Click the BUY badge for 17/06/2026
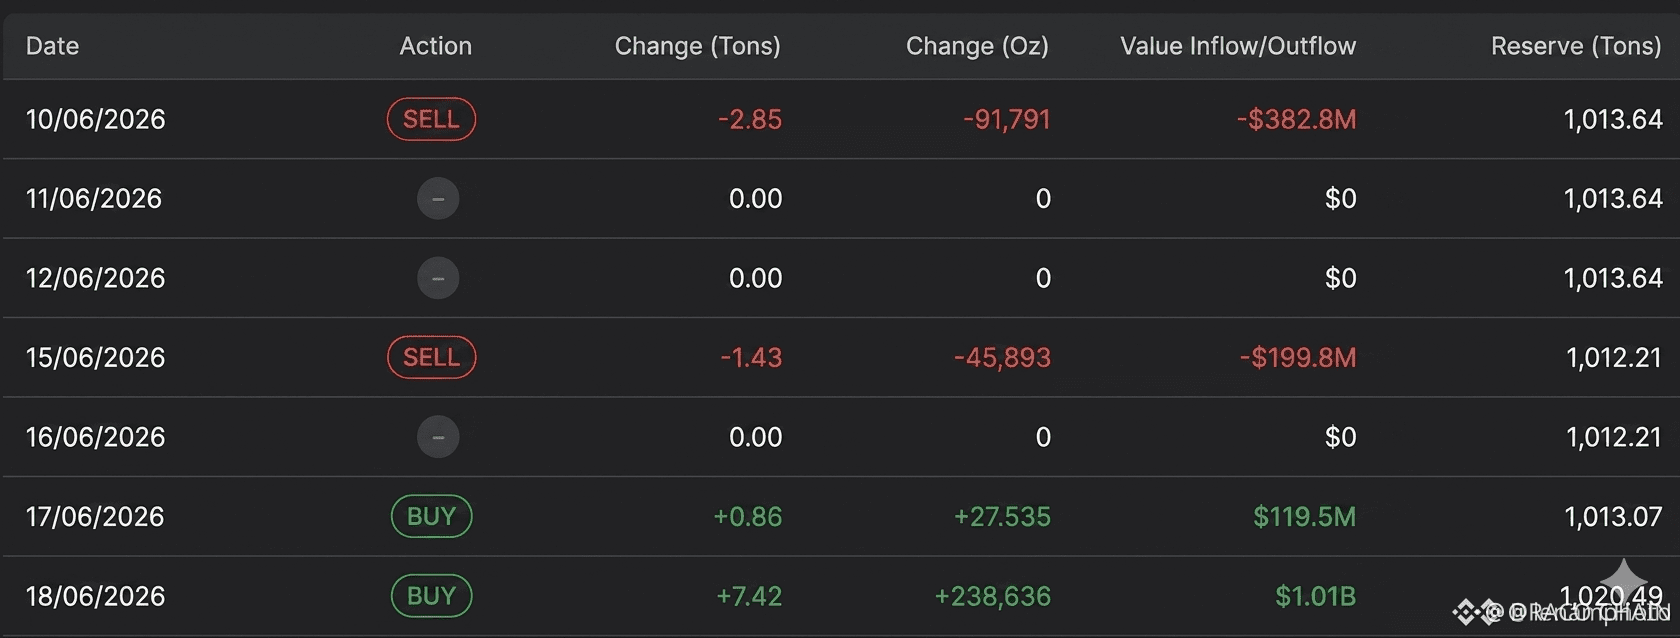The image size is (1680, 638). [431, 516]
